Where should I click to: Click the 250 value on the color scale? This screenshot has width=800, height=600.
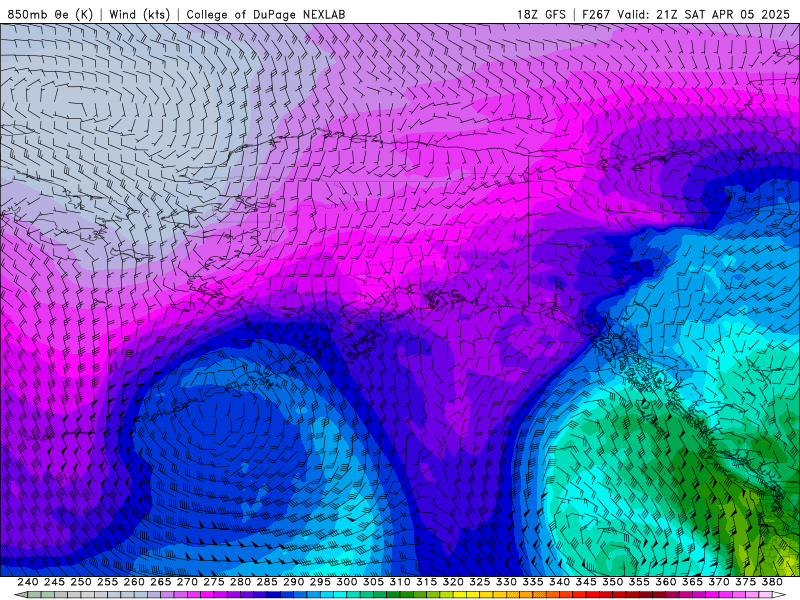(81, 582)
